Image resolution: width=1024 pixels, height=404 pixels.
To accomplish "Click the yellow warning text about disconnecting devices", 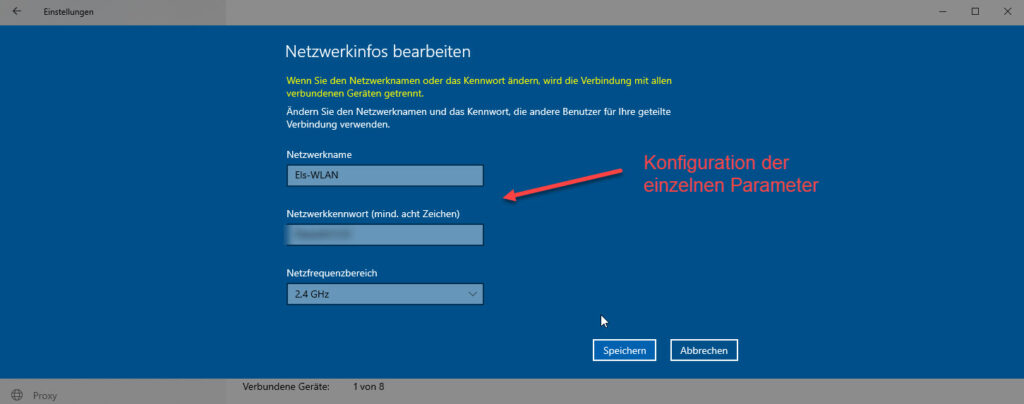I will pyautogui.click(x=479, y=87).
